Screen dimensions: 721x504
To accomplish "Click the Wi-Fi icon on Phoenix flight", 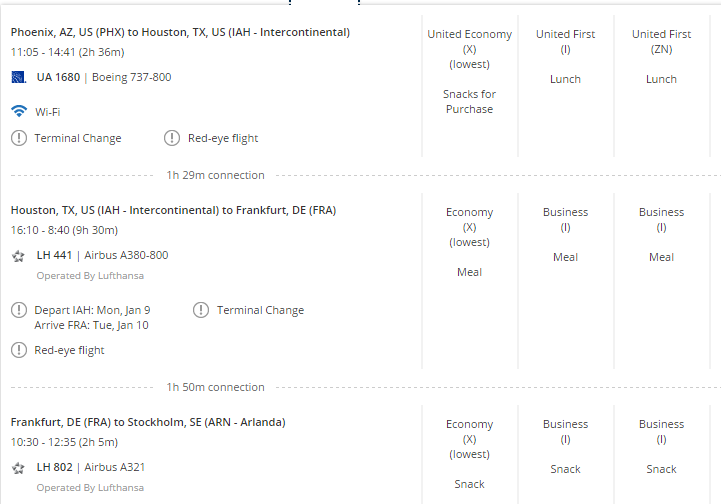I will pos(19,111).
